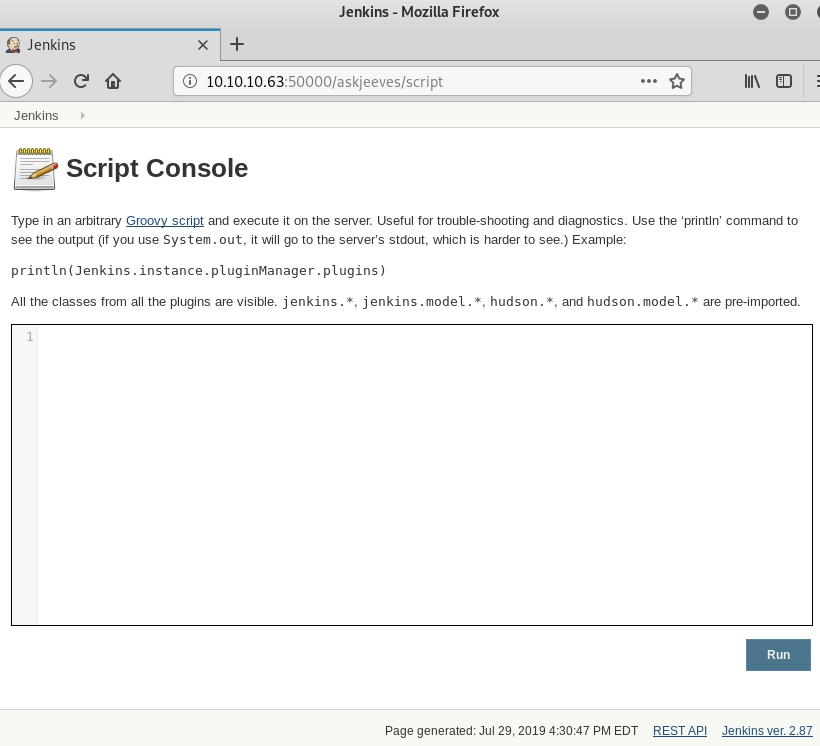Go back with the browser back arrow
Viewport: 820px width, 746px height.
16,81
